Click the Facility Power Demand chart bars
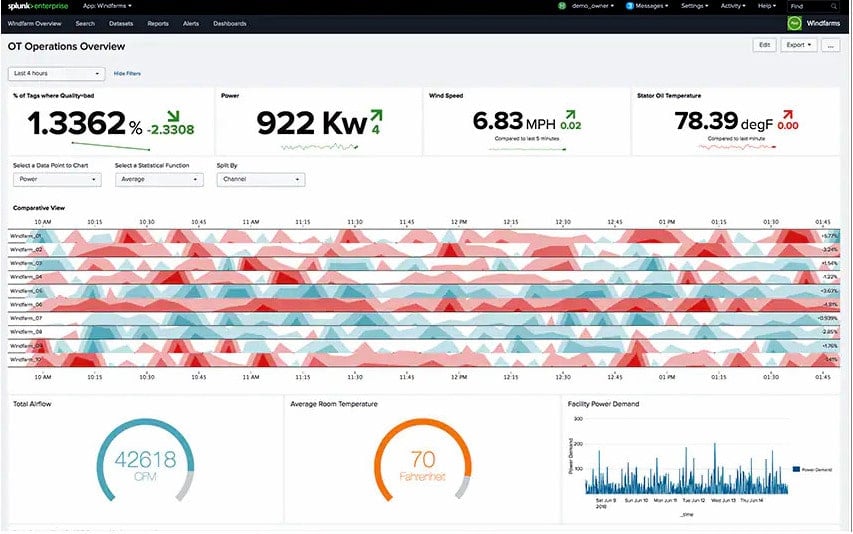Image resolution: width=853 pixels, height=534 pixels. 687,471
